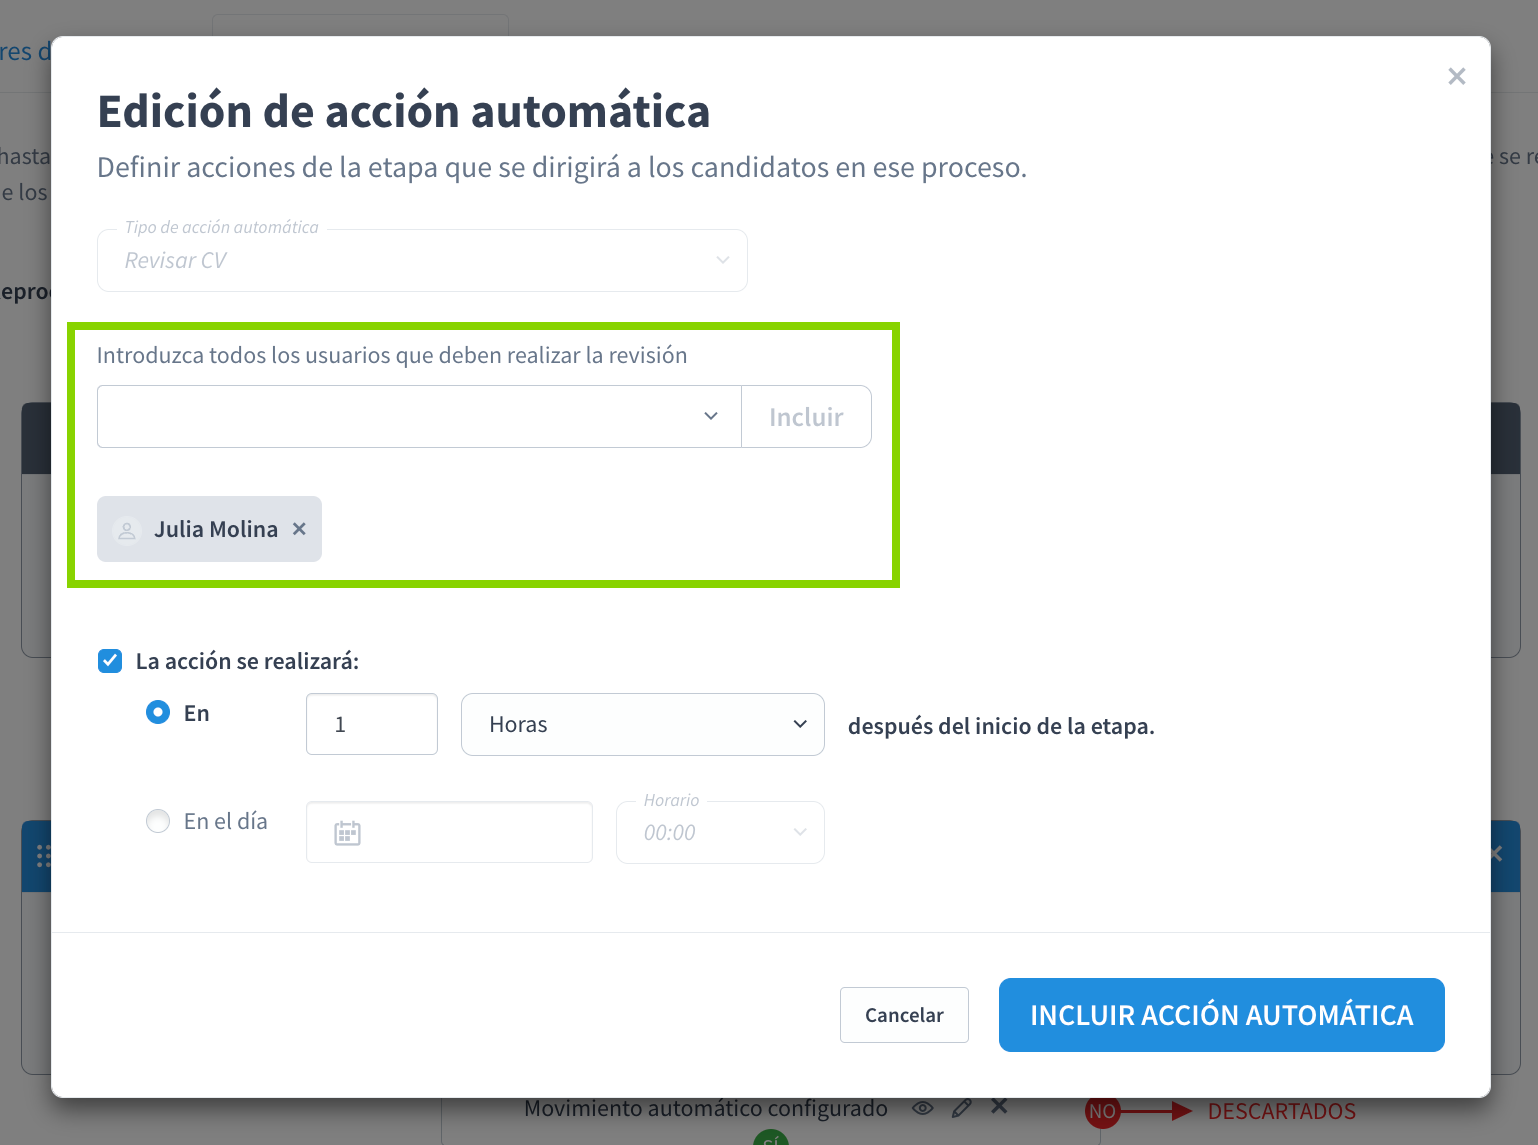Click the pencil icon to edit the movimiento automático

tap(961, 1107)
